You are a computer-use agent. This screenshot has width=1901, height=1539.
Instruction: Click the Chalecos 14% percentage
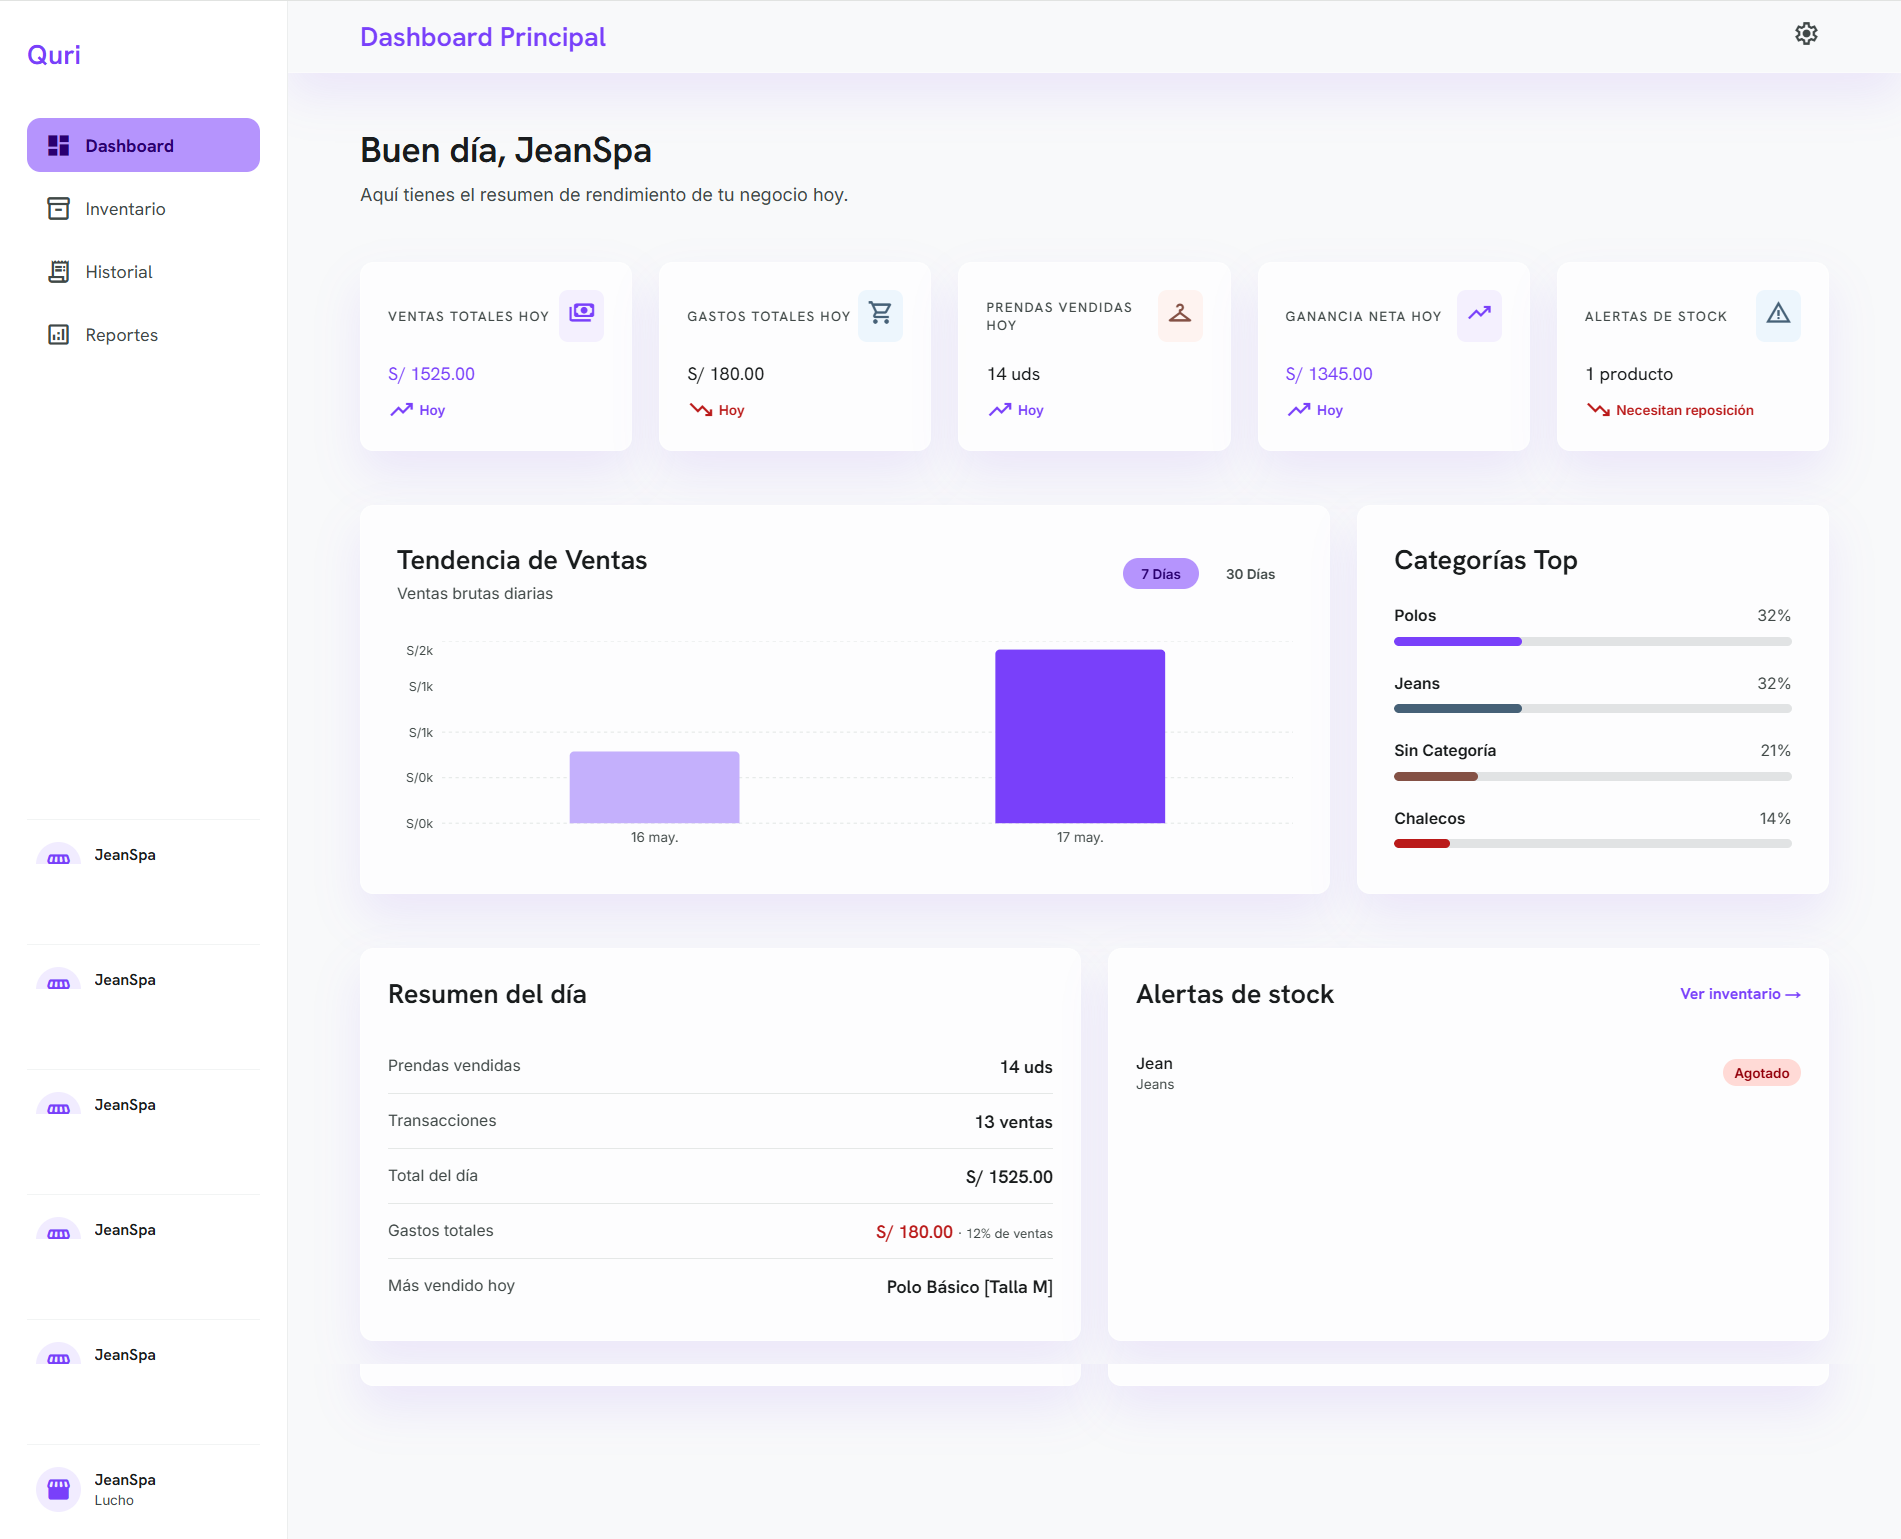pos(1775,819)
